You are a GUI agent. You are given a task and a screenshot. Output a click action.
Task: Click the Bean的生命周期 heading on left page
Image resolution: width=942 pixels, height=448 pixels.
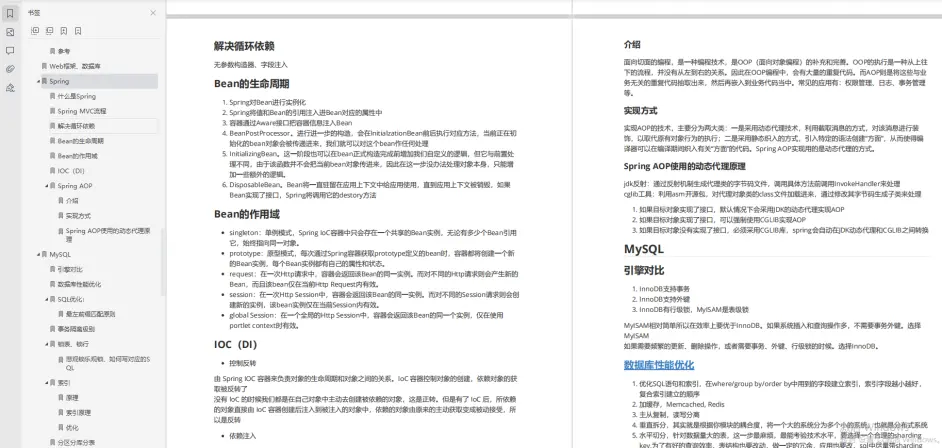252,83
